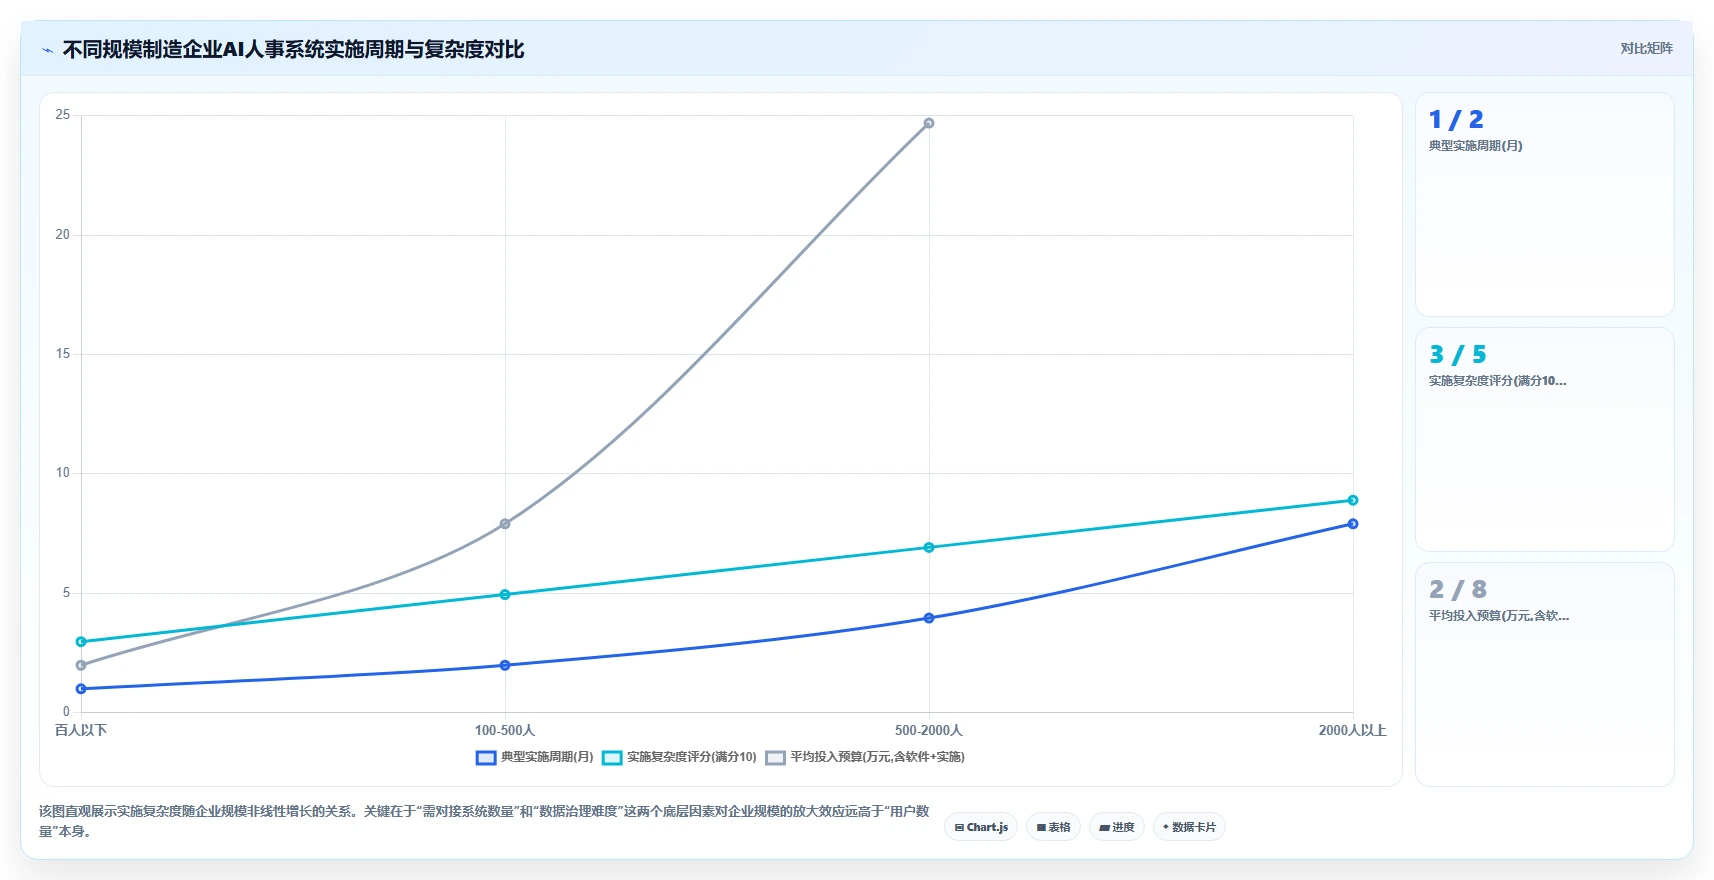
Task: Open the 1 / 2 典型实施周期 card
Action: click(1545, 205)
